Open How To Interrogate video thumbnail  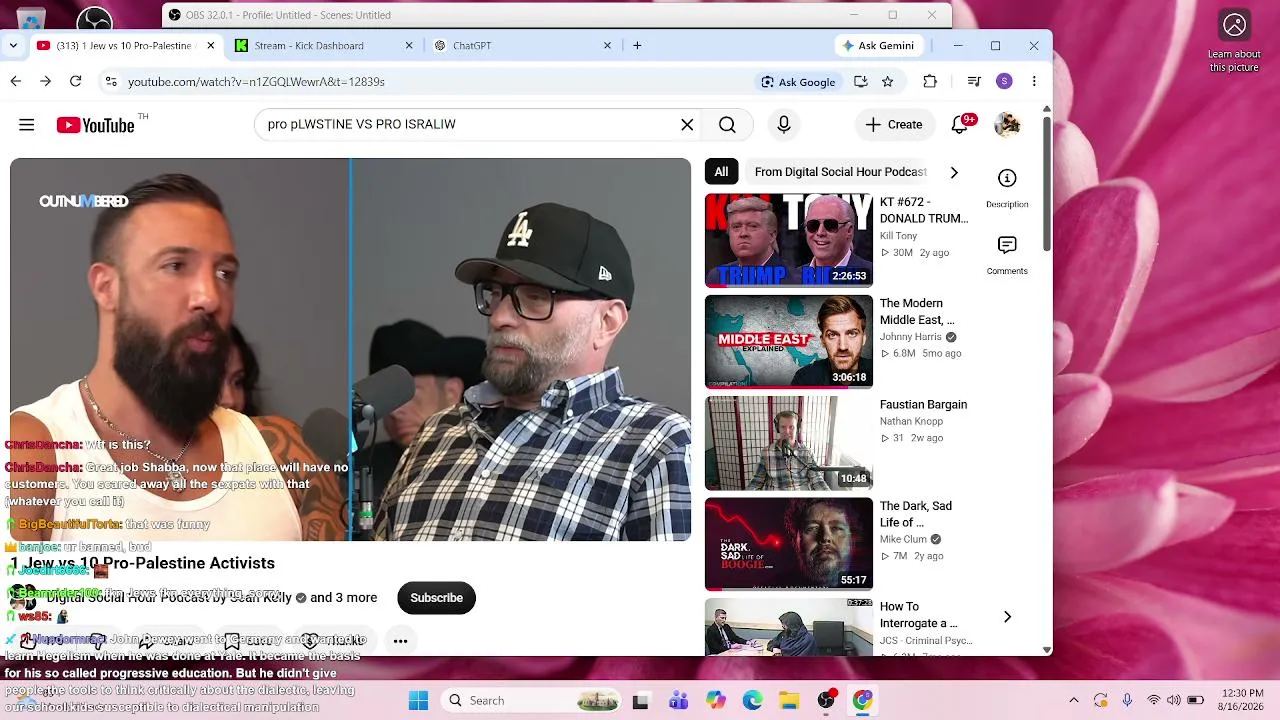tap(789, 626)
